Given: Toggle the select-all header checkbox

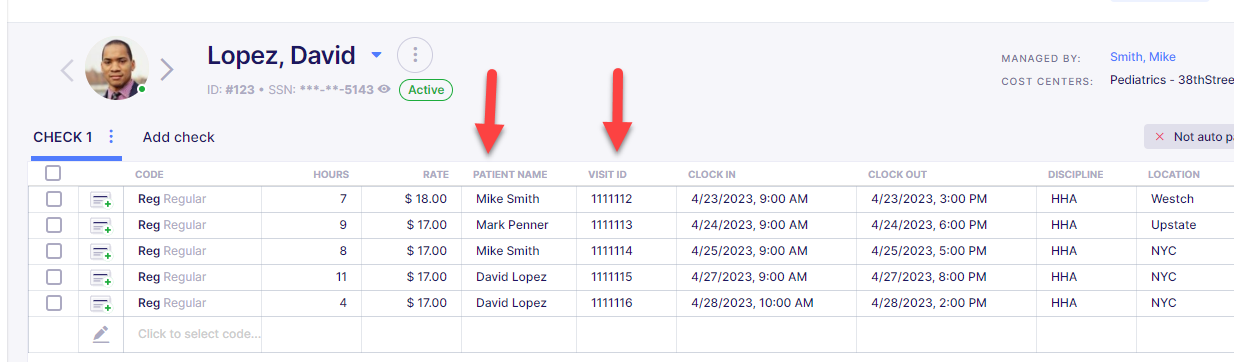Looking at the screenshot, I should click(x=54, y=173).
